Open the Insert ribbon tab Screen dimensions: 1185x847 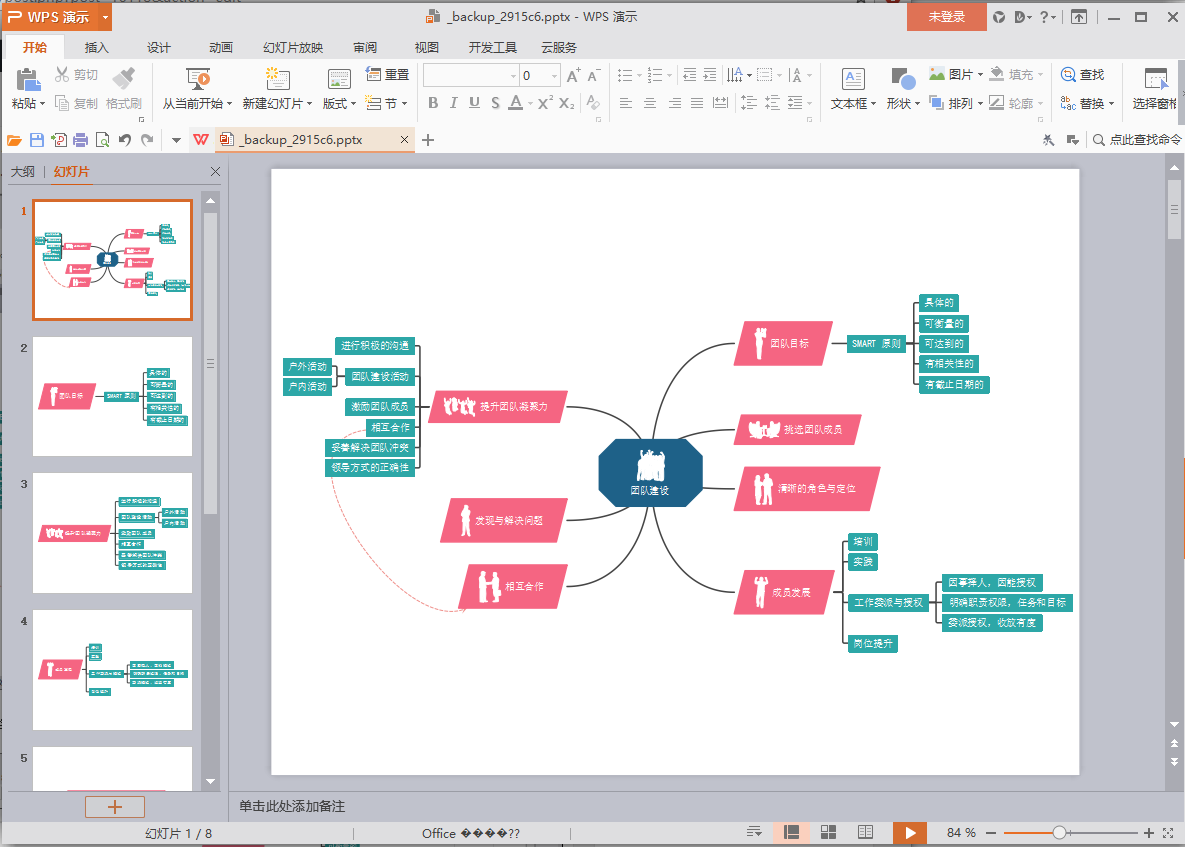click(x=96, y=47)
